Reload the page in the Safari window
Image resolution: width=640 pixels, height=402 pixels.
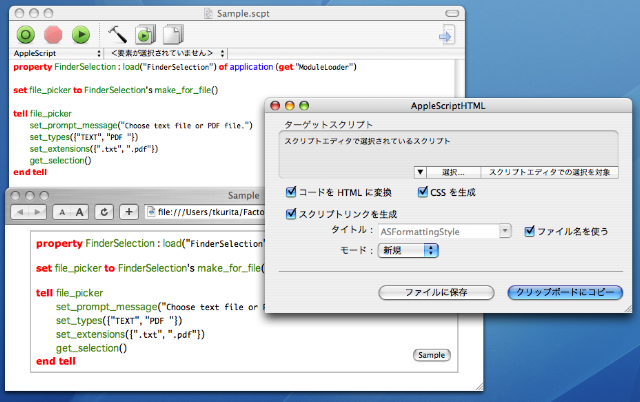coord(103,212)
